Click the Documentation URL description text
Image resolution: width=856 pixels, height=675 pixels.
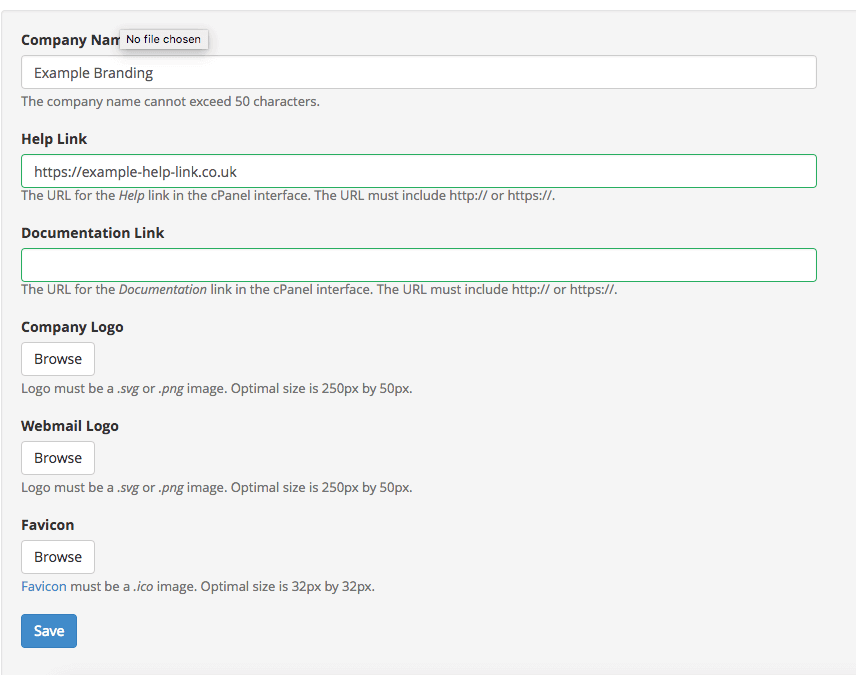tap(319, 289)
